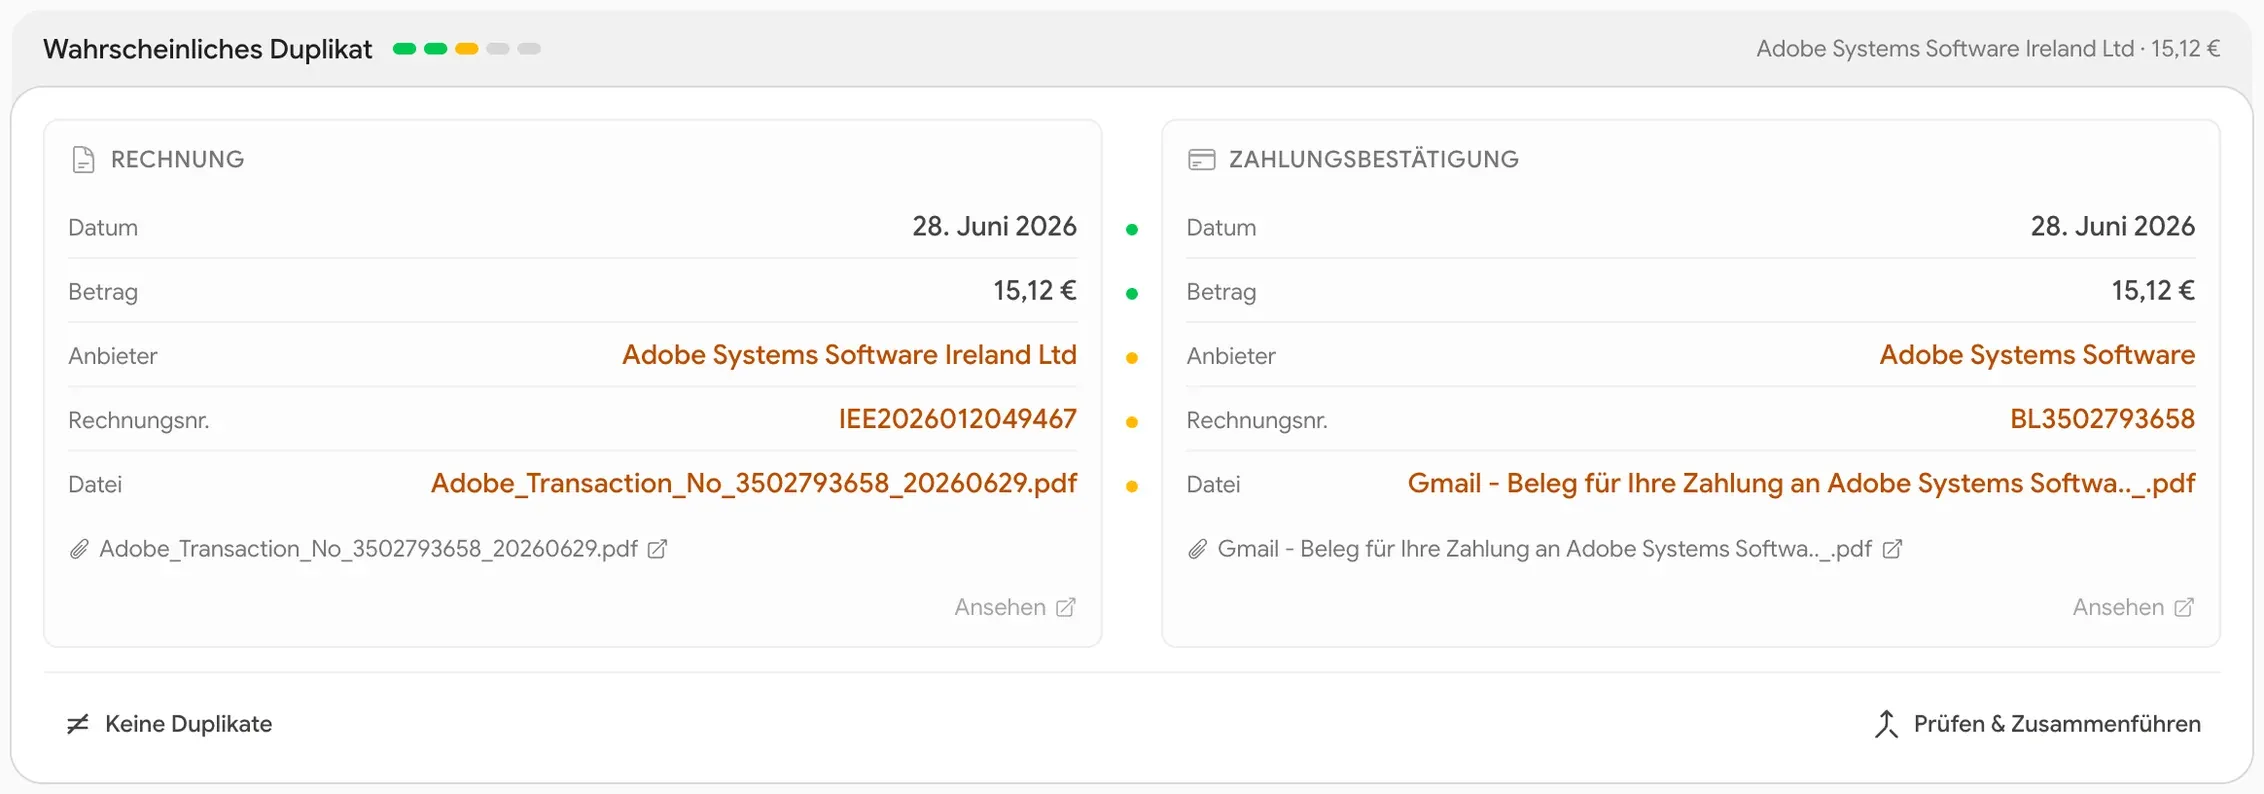Click the duplicate confidence indicator dots
The height and width of the screenshot is (794, 2264).
click(x=467, y=49)
